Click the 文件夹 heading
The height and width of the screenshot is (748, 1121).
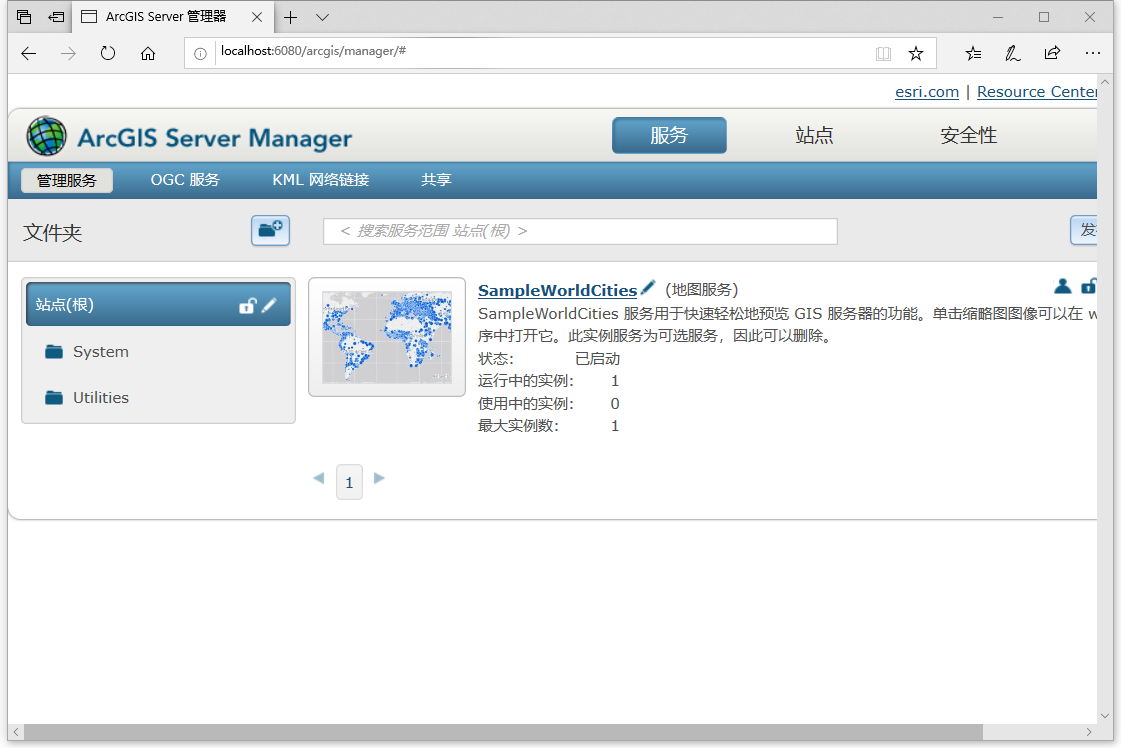(x=52, y=232)
